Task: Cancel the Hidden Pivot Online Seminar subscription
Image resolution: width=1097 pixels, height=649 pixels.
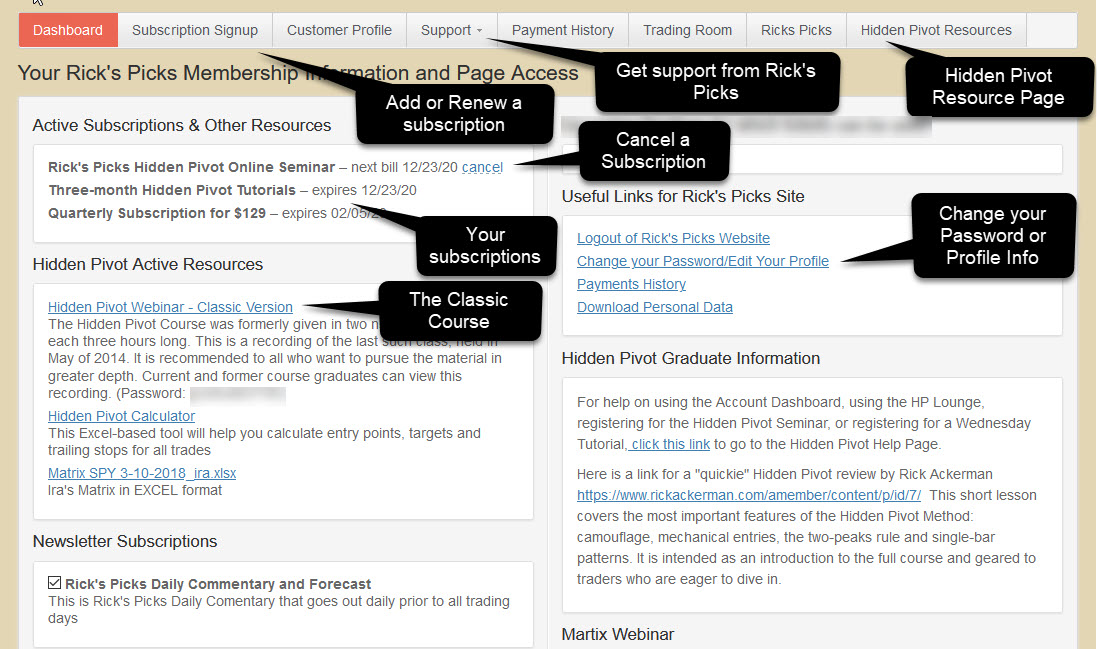Action: point(482,167)
